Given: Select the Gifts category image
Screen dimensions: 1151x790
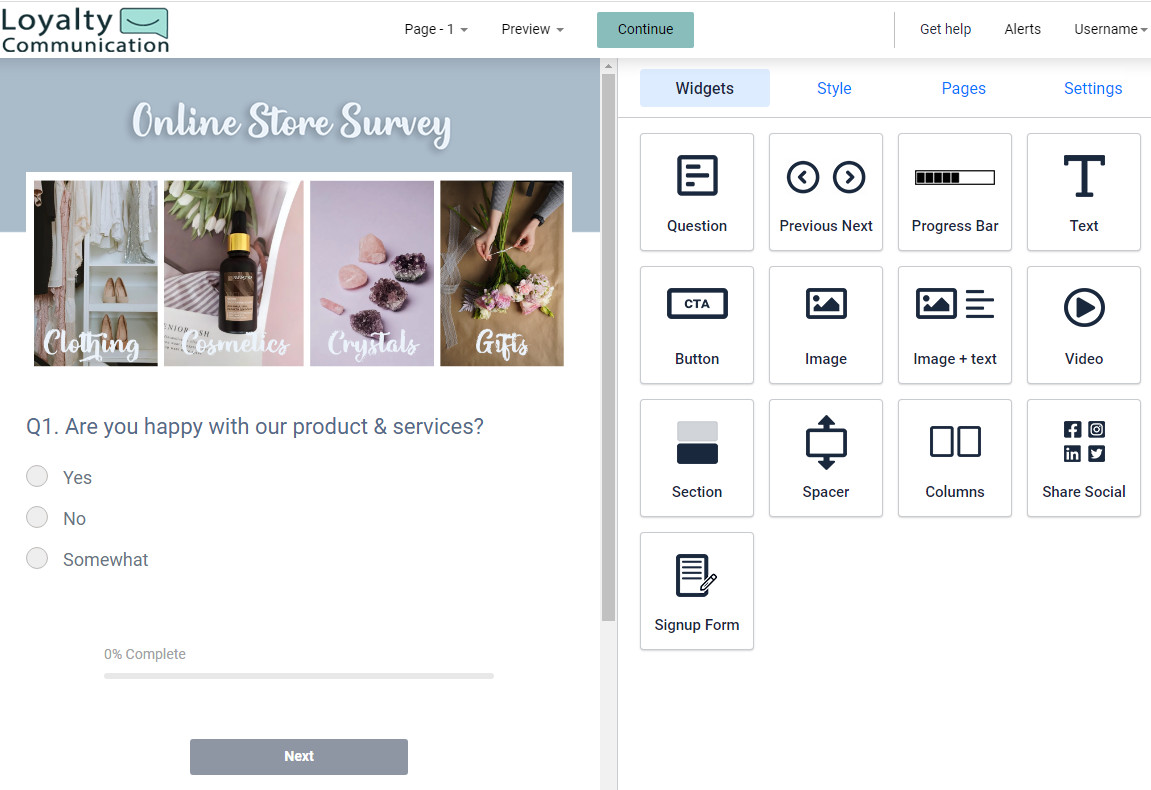Looking at the screenshot, I should 502,273.
